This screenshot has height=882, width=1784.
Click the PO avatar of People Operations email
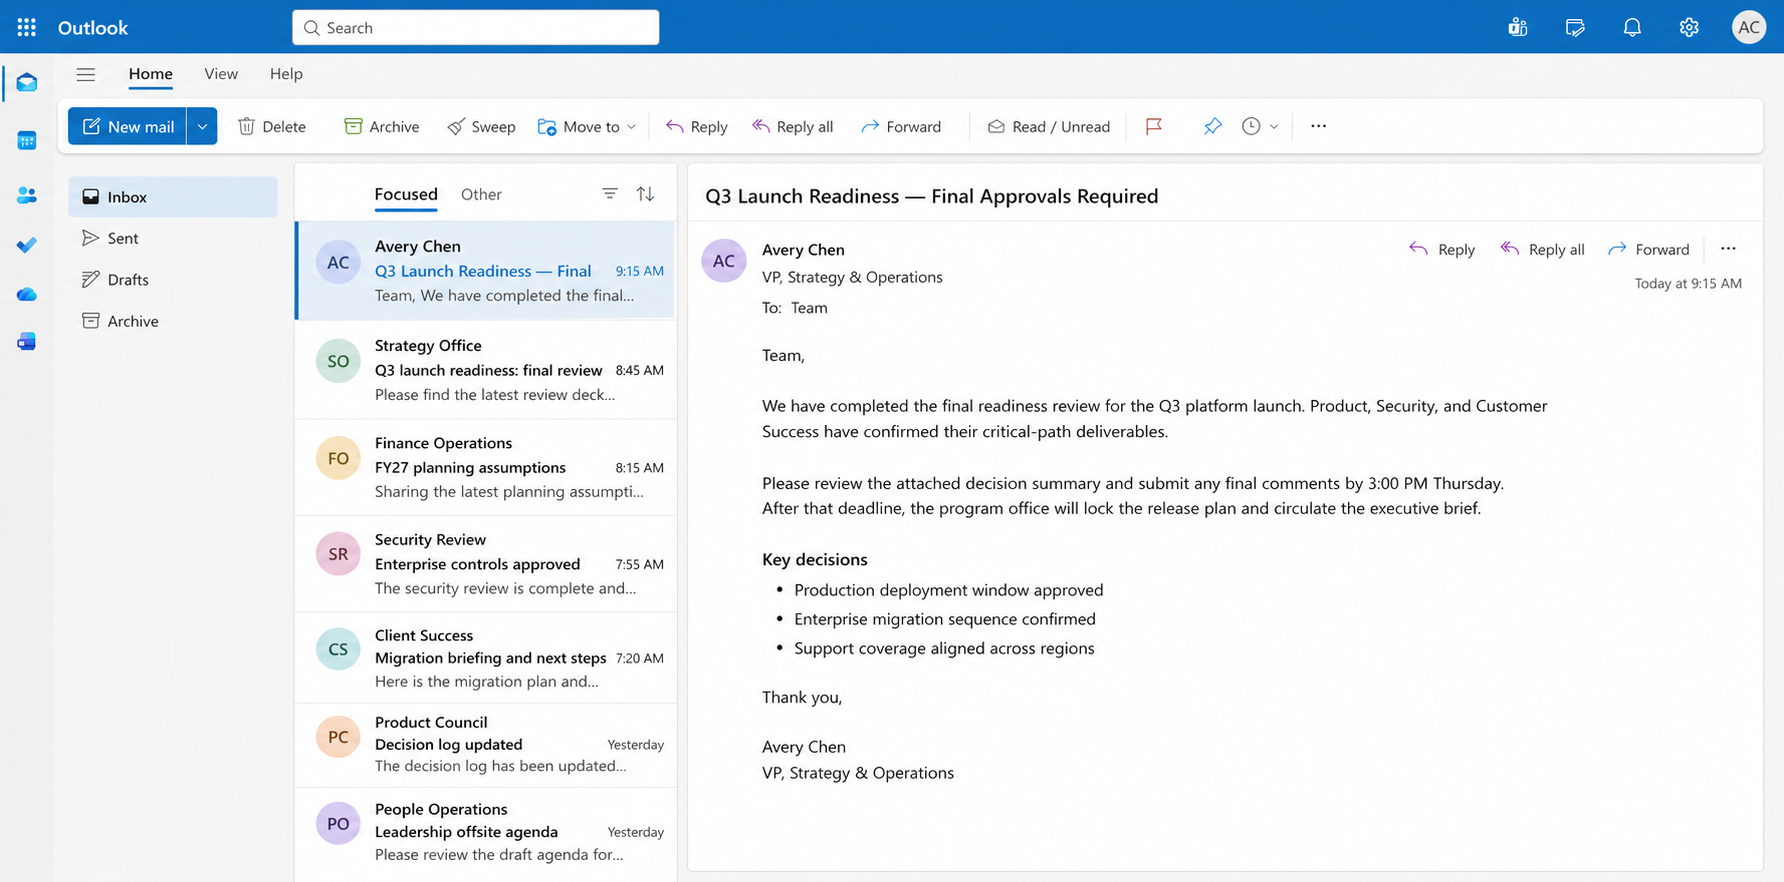tap(338, 823)
